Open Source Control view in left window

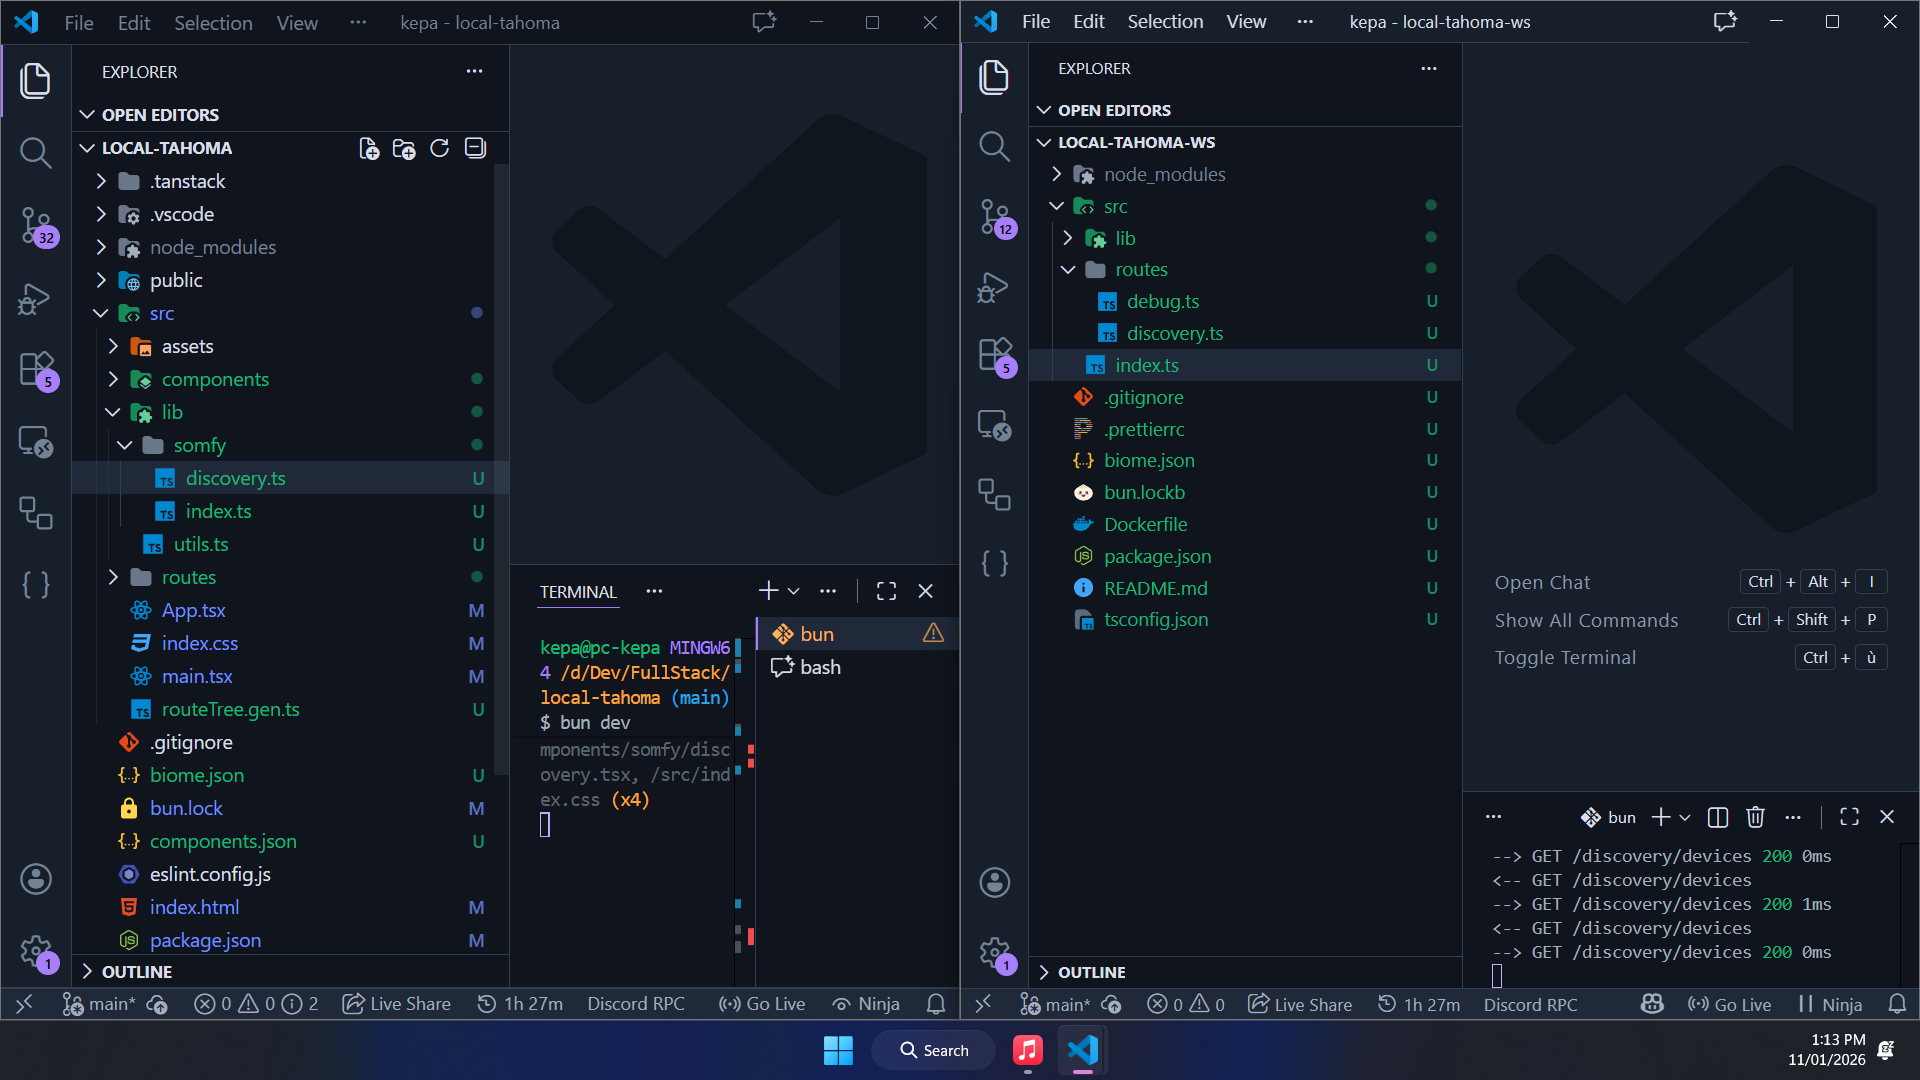coord(36,225)
